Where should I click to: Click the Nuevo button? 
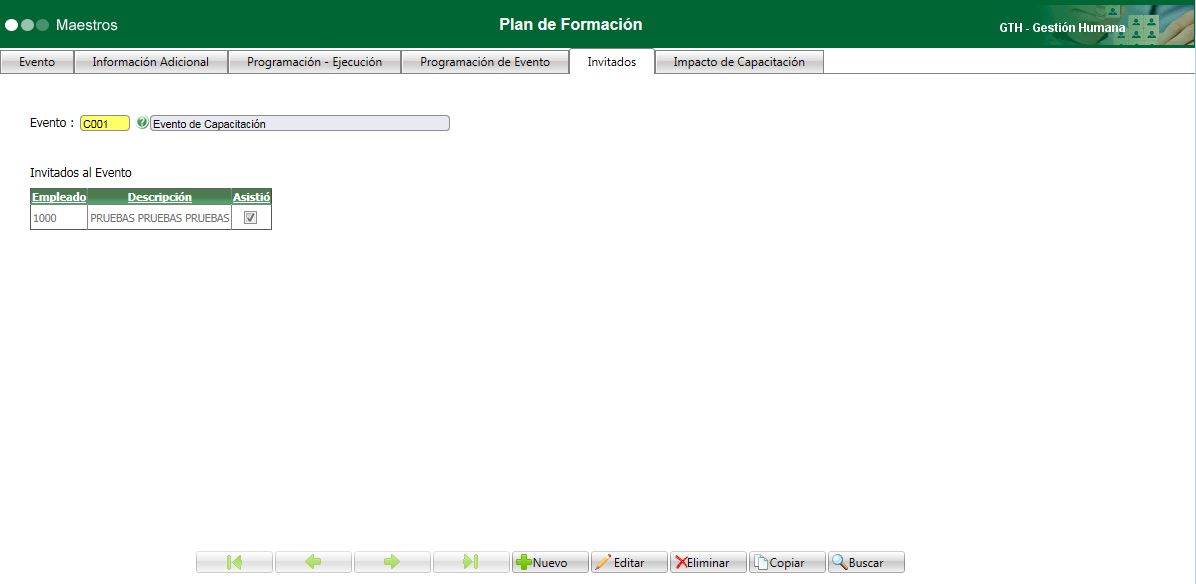[550, 563]
